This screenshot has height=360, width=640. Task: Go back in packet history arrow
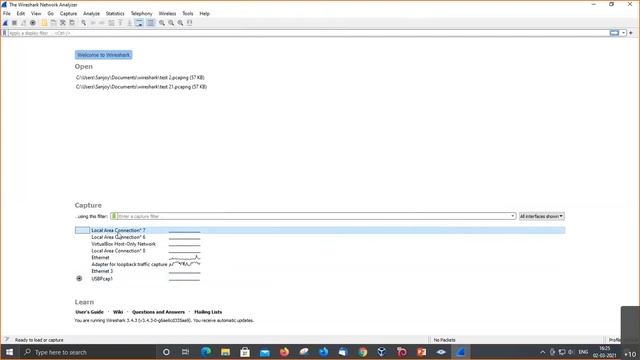point(93,23)
